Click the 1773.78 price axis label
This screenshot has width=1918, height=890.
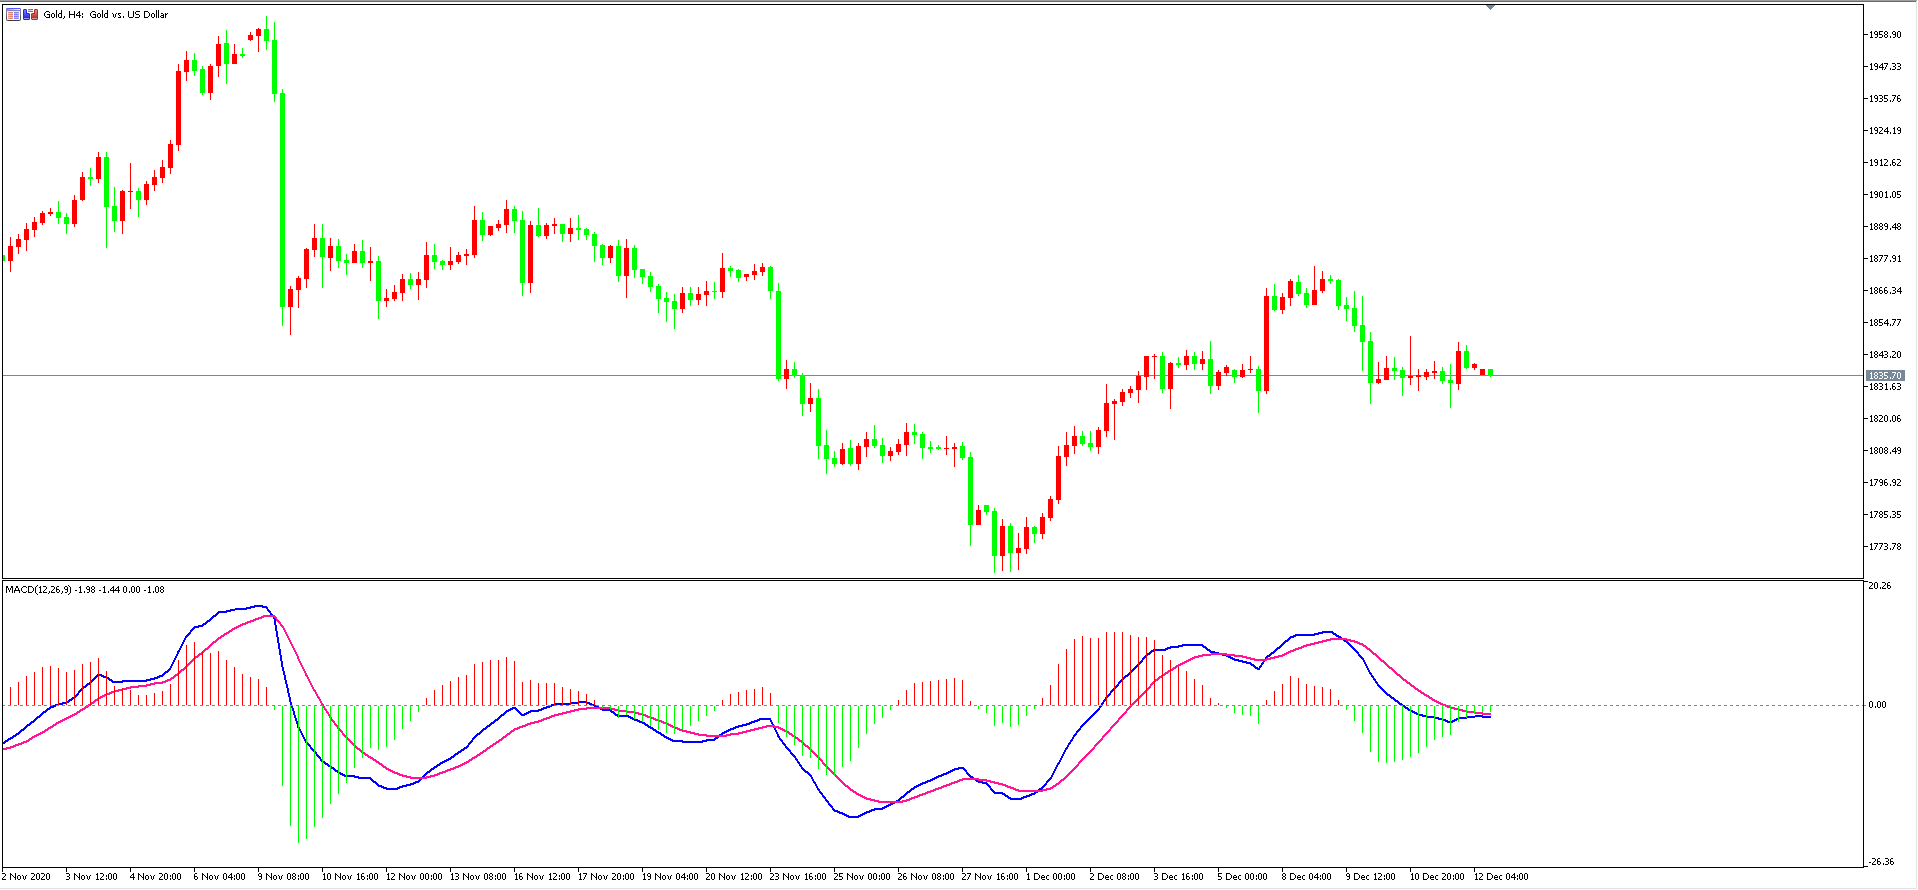1885,547
